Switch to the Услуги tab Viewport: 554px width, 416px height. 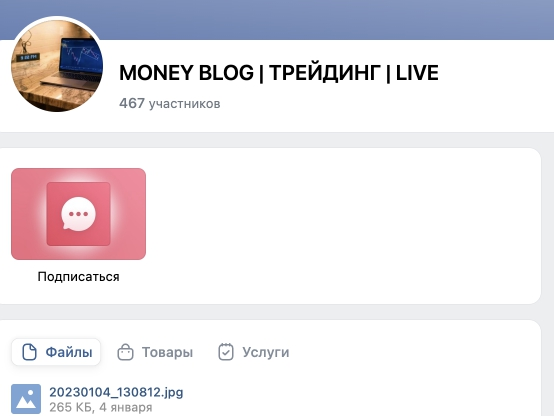click(x=254, y=352)
